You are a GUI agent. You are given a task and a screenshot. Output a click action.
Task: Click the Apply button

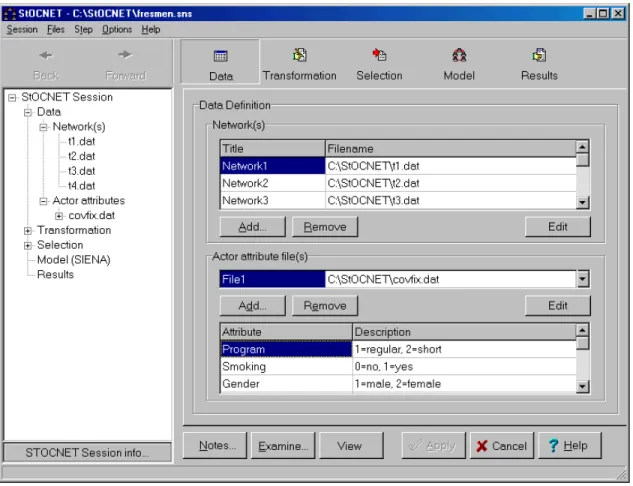(x=433, y=446)
